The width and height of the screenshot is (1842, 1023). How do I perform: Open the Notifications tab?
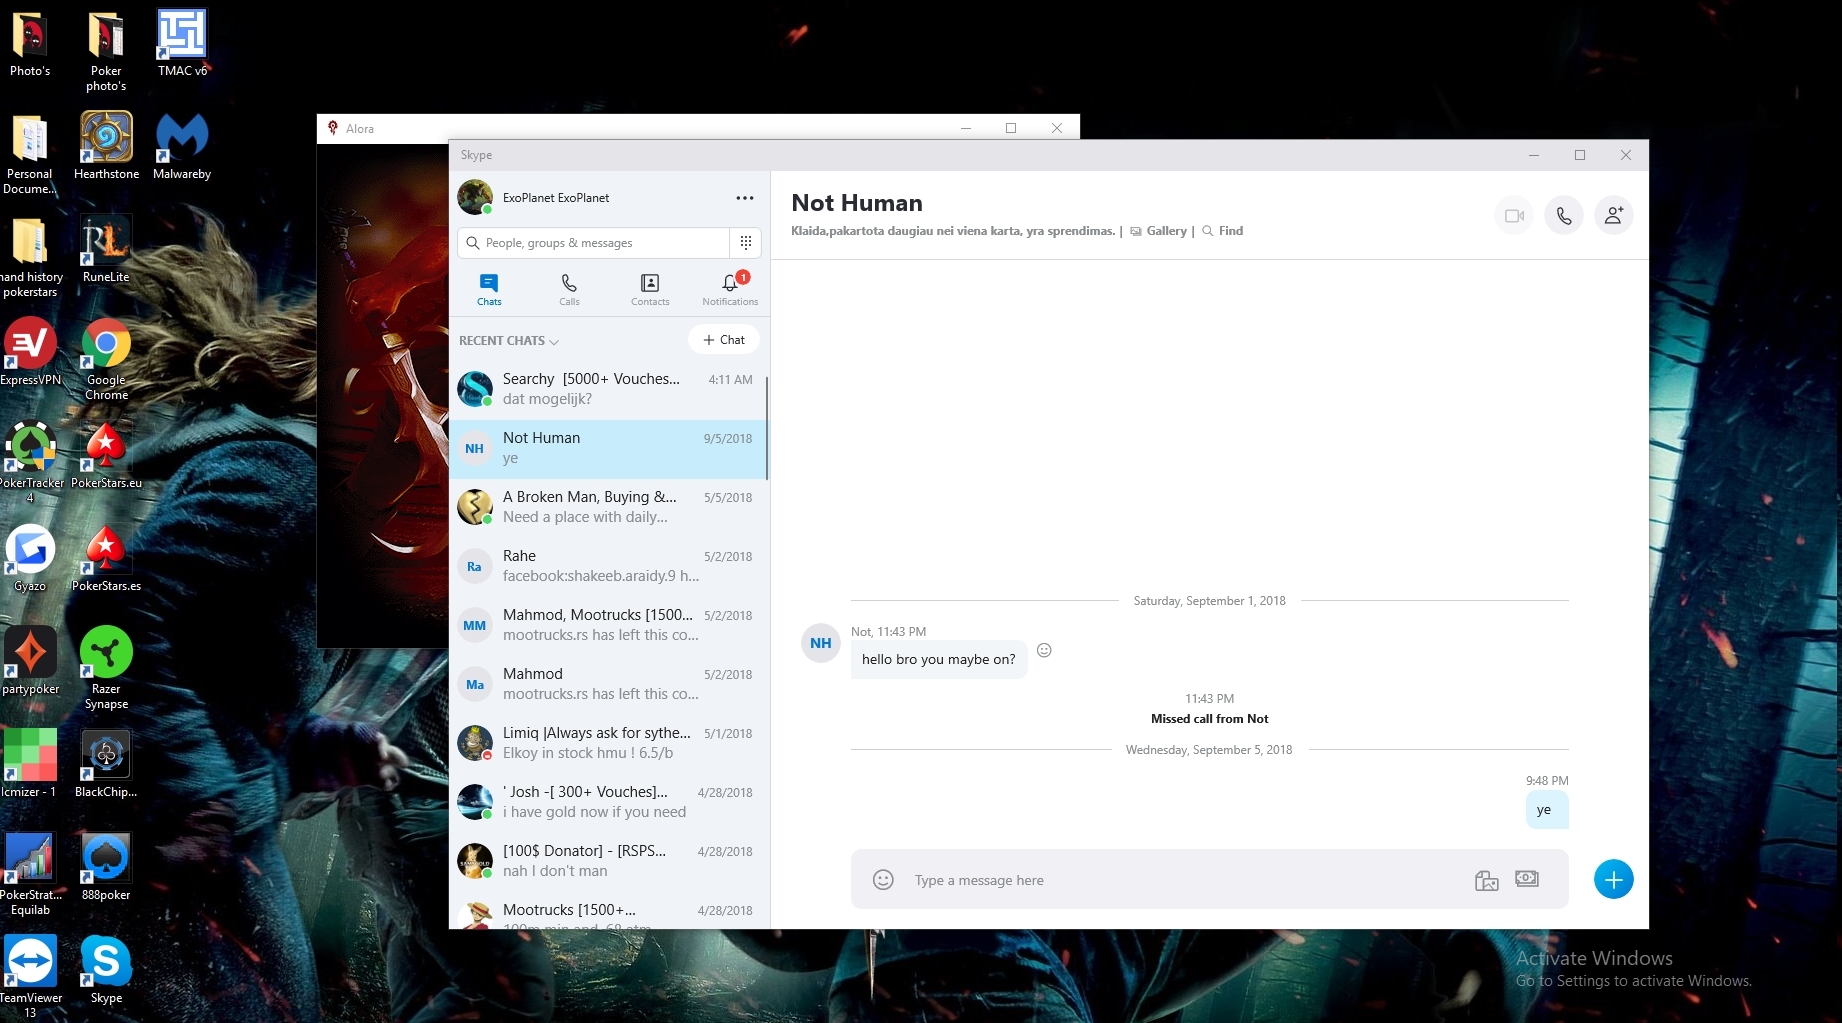[x=730, y=289]
